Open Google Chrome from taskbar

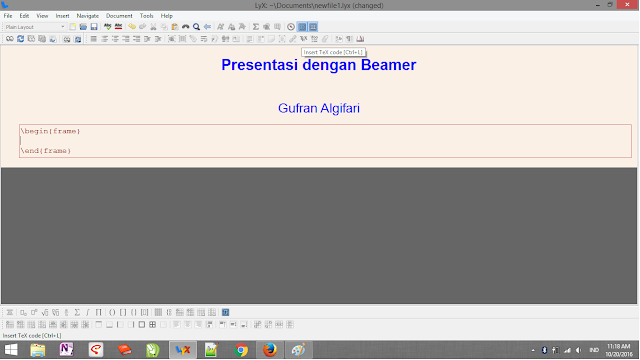pos(241,350)
